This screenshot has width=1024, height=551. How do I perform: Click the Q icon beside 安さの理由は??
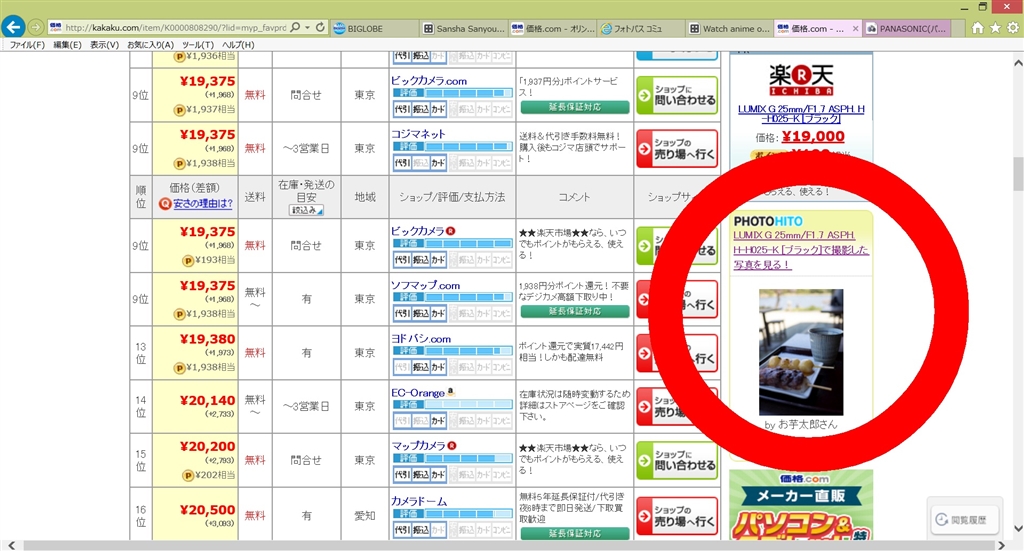point(165,204)
